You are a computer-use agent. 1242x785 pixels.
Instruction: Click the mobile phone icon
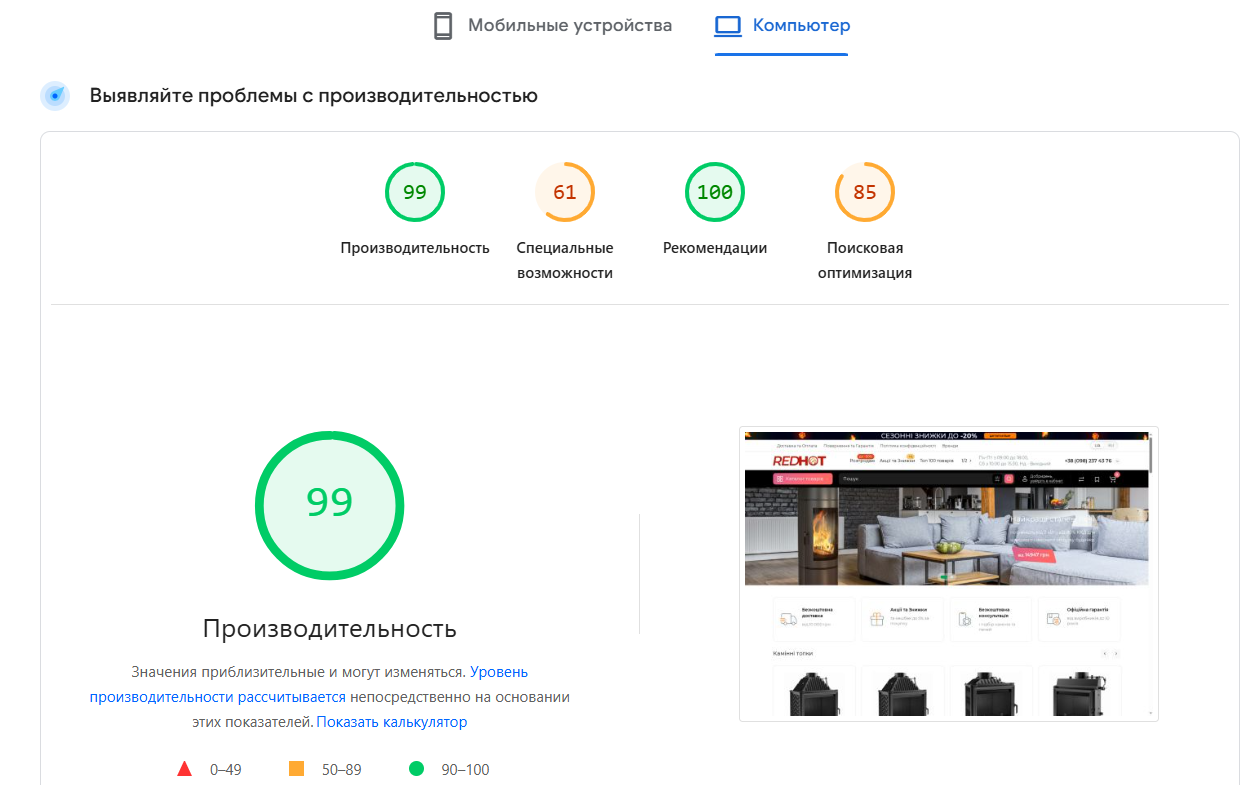click(443, 26)
